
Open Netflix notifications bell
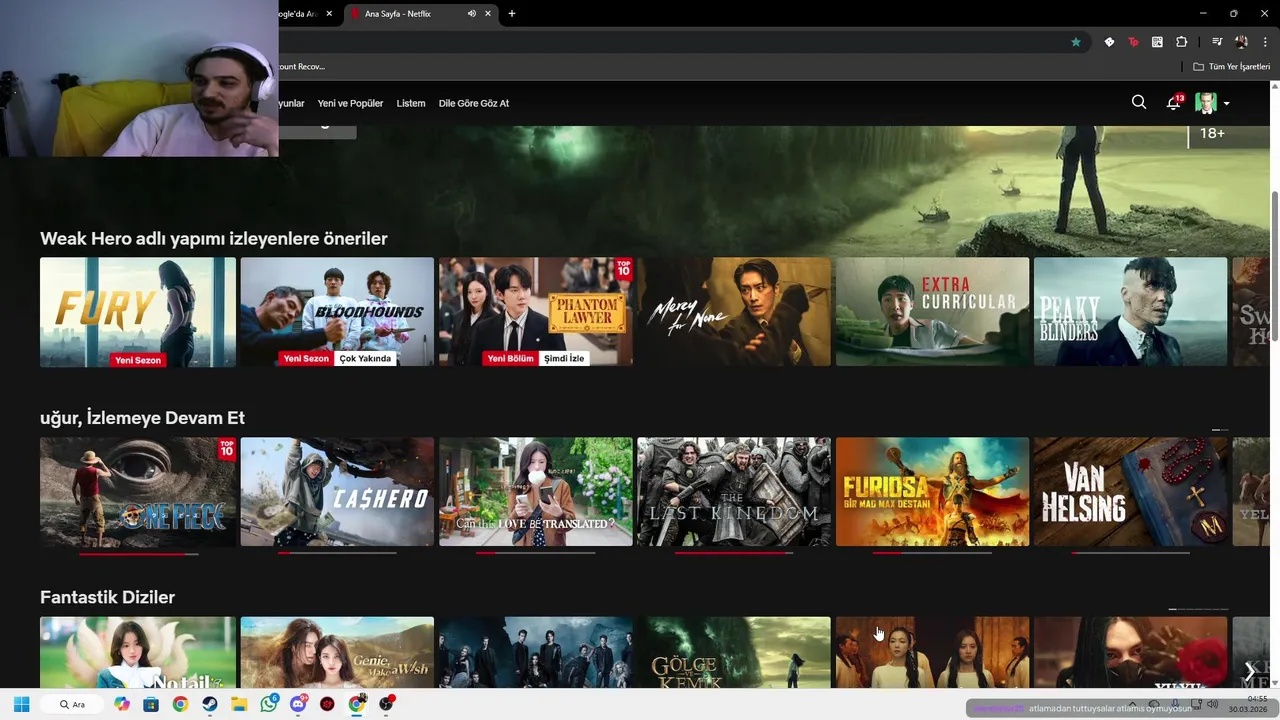1174,102
